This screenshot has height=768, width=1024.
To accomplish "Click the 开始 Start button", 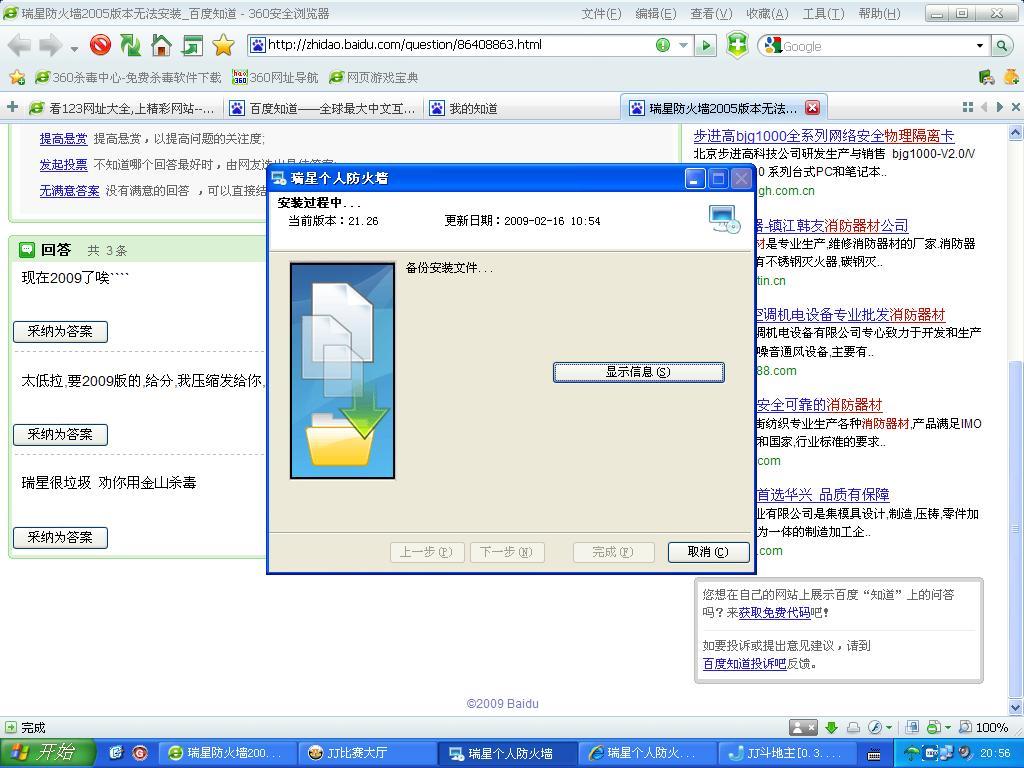I will [47, 752].
